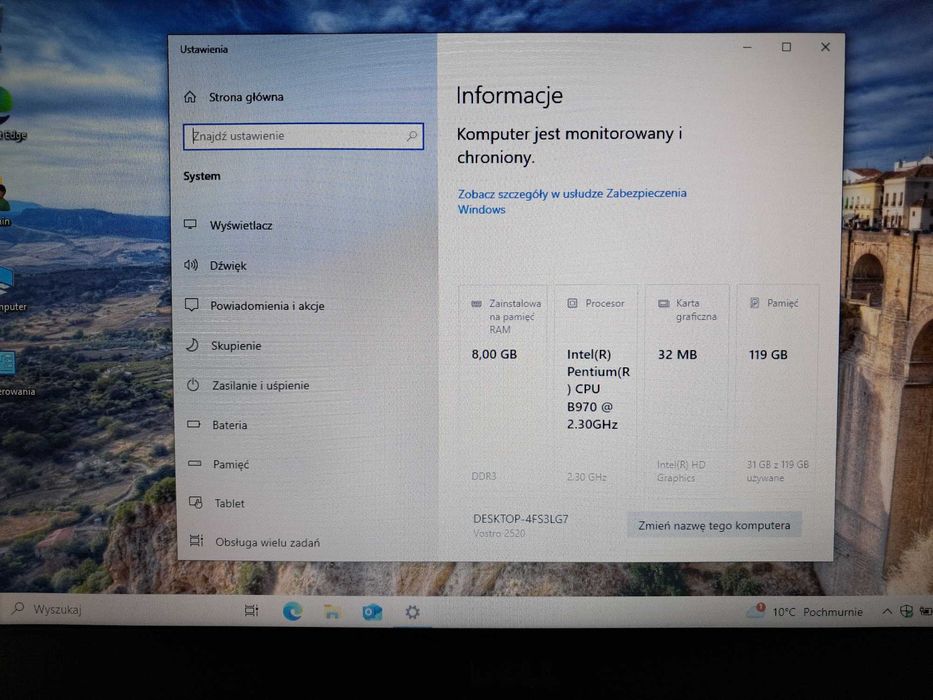Open Strona główna home page
The image size is (933, 700).
[x=234, y=97]
